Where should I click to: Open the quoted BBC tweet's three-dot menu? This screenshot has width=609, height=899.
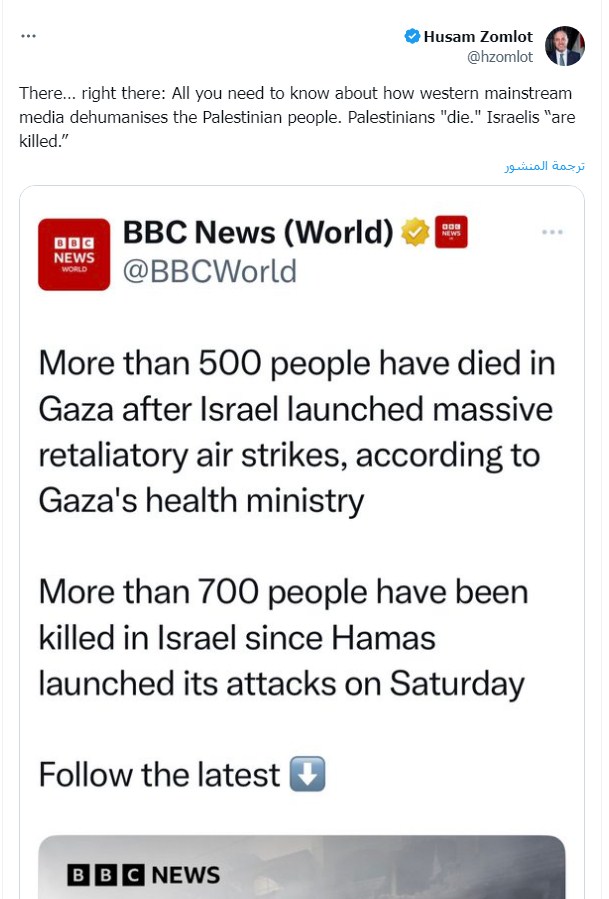click(x=552, y=232)
